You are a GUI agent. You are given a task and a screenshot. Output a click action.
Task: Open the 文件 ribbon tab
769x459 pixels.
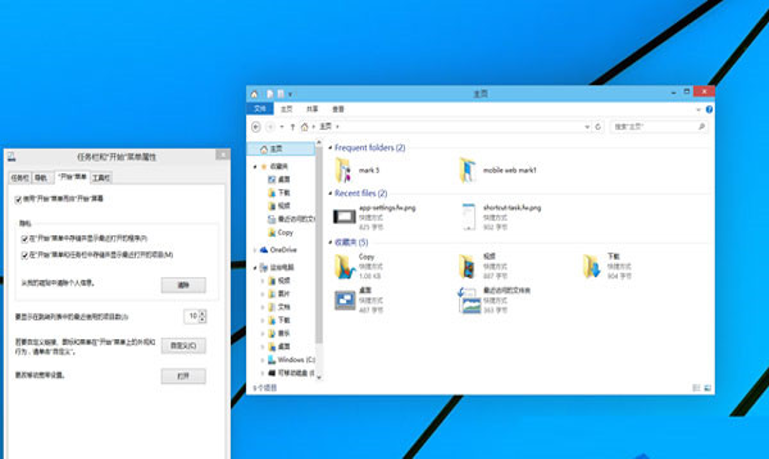(x=260, y=108)
